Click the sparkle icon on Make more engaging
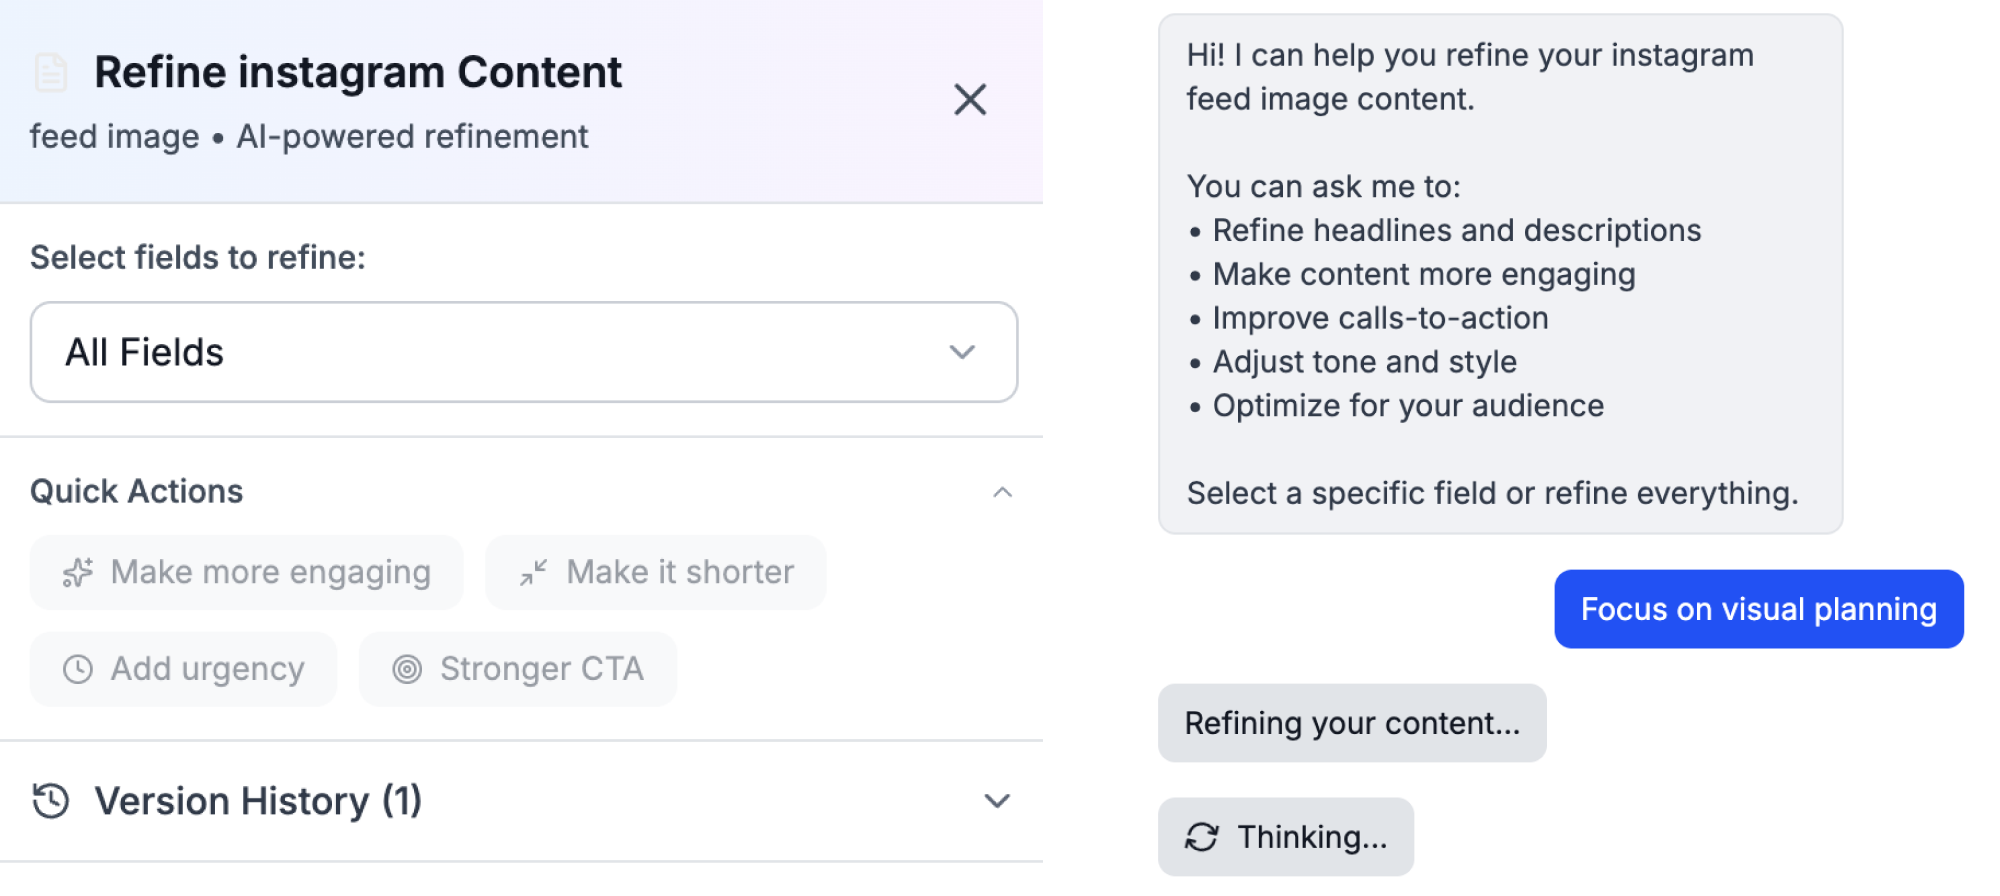 point(77,572)
